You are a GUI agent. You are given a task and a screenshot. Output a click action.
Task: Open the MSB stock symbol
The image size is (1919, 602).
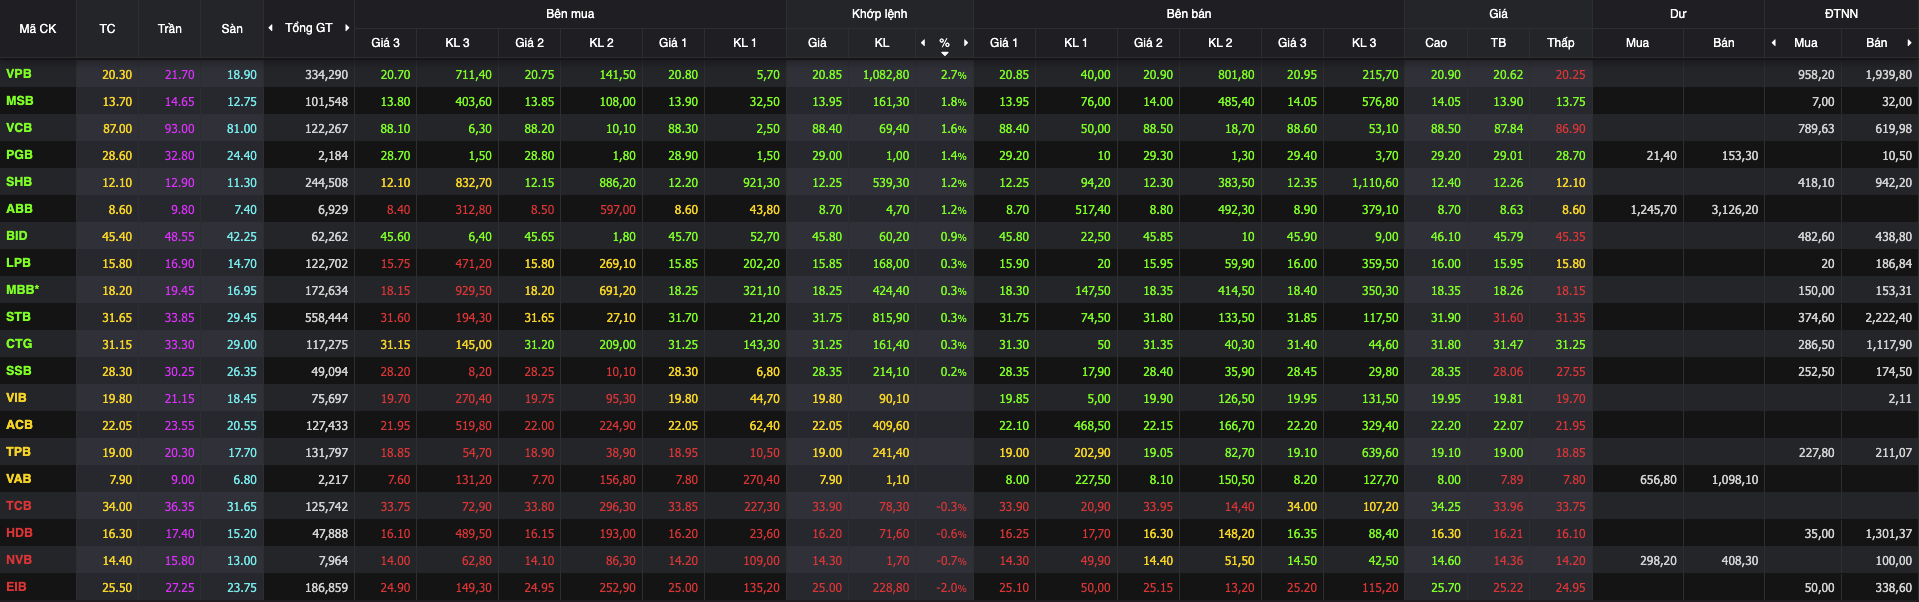[x=20, y=101]
